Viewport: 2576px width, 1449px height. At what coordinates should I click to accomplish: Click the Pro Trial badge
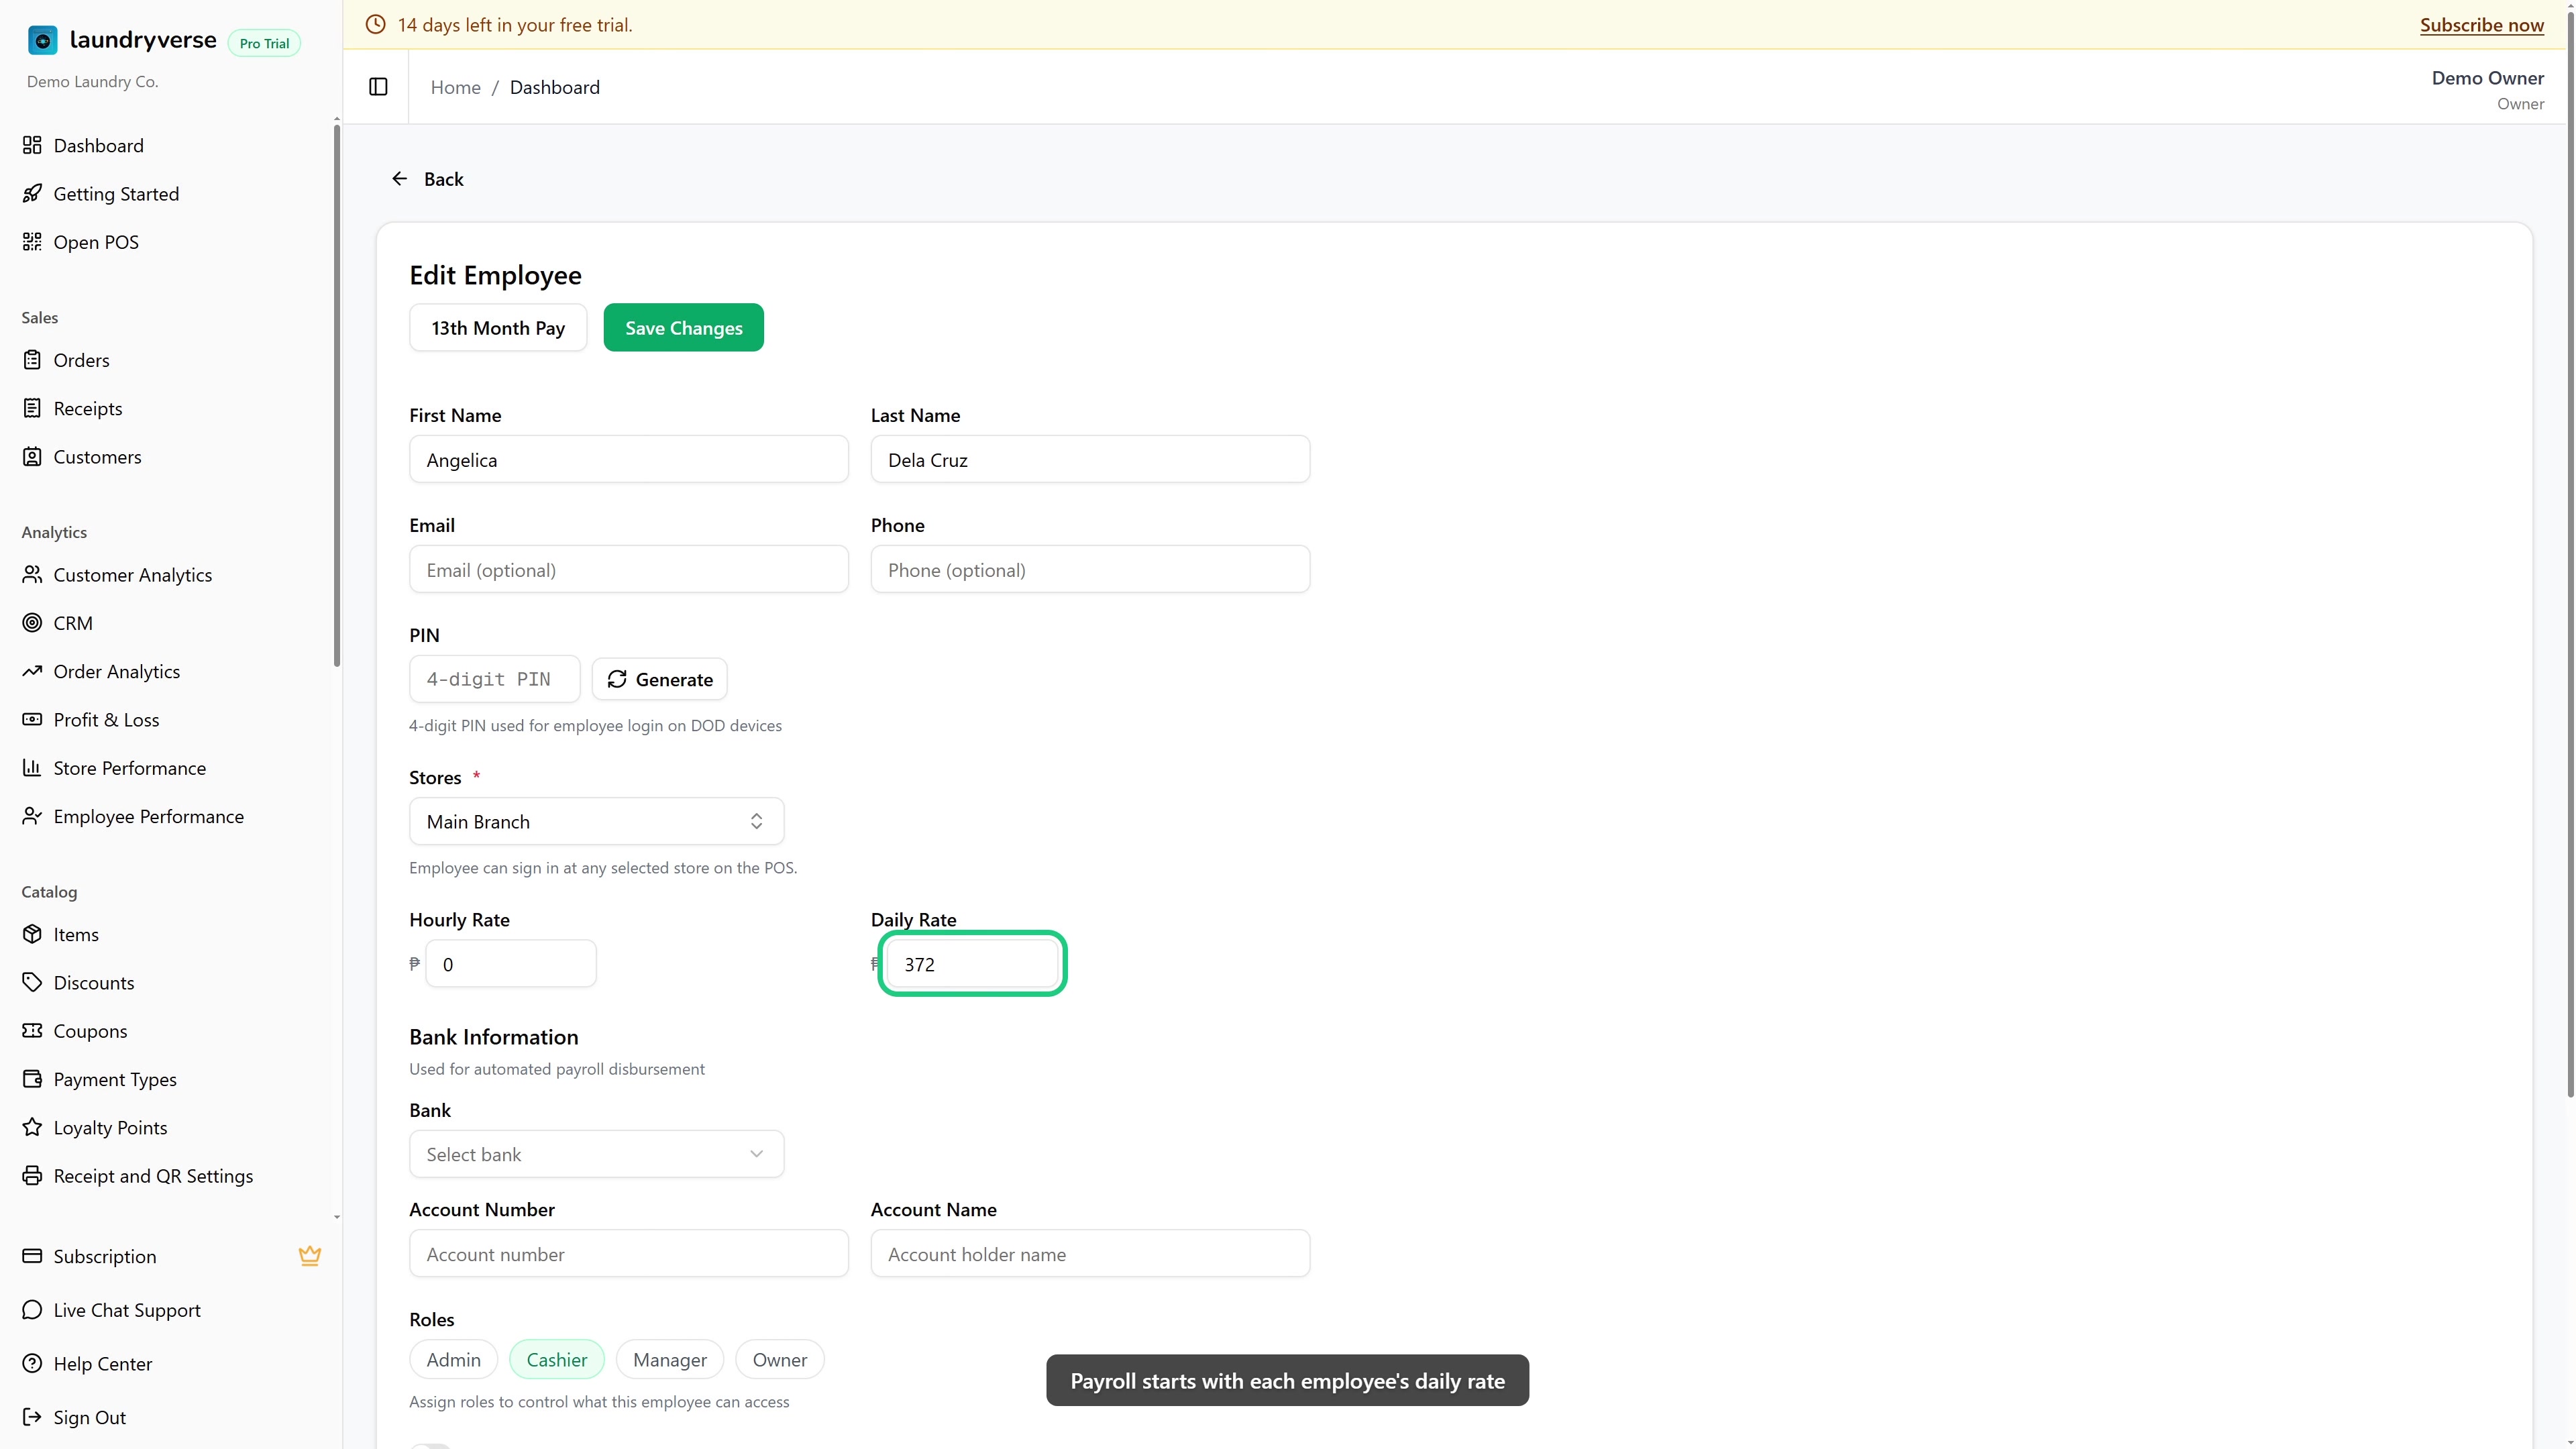(x=264, y=43)
